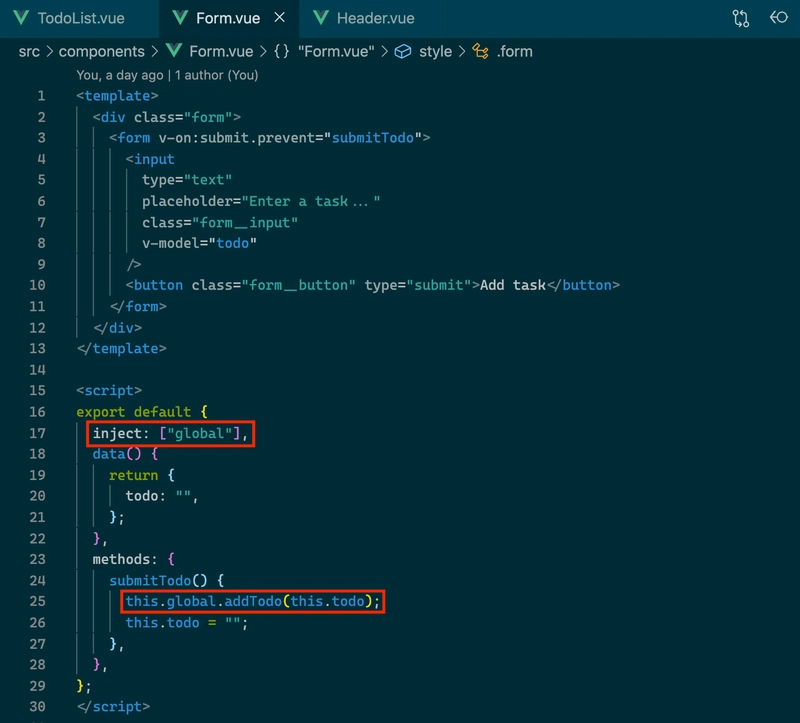800x723 pixels.
Task: Click the go back navigation arrow icon
Action: pyautogui.click(x=779, y=18)
